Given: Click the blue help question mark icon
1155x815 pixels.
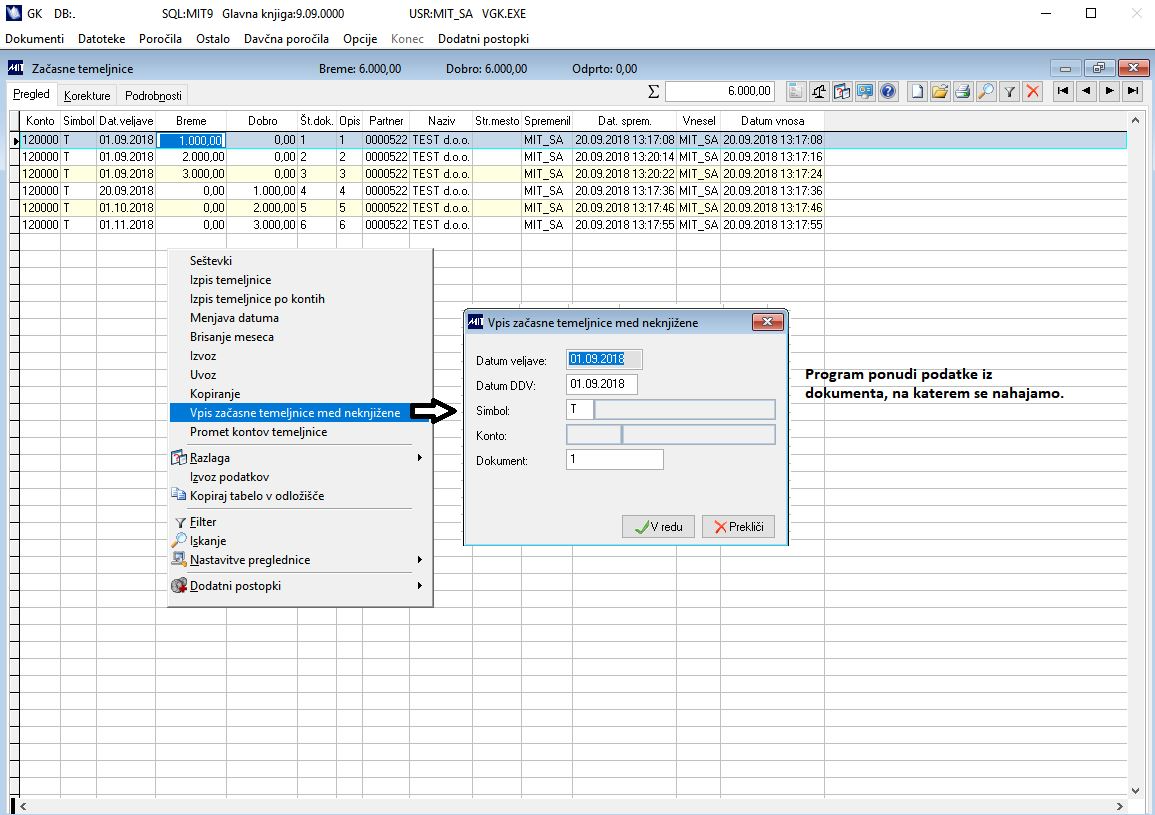Looking at the screenshot, I should click(887, 92).
